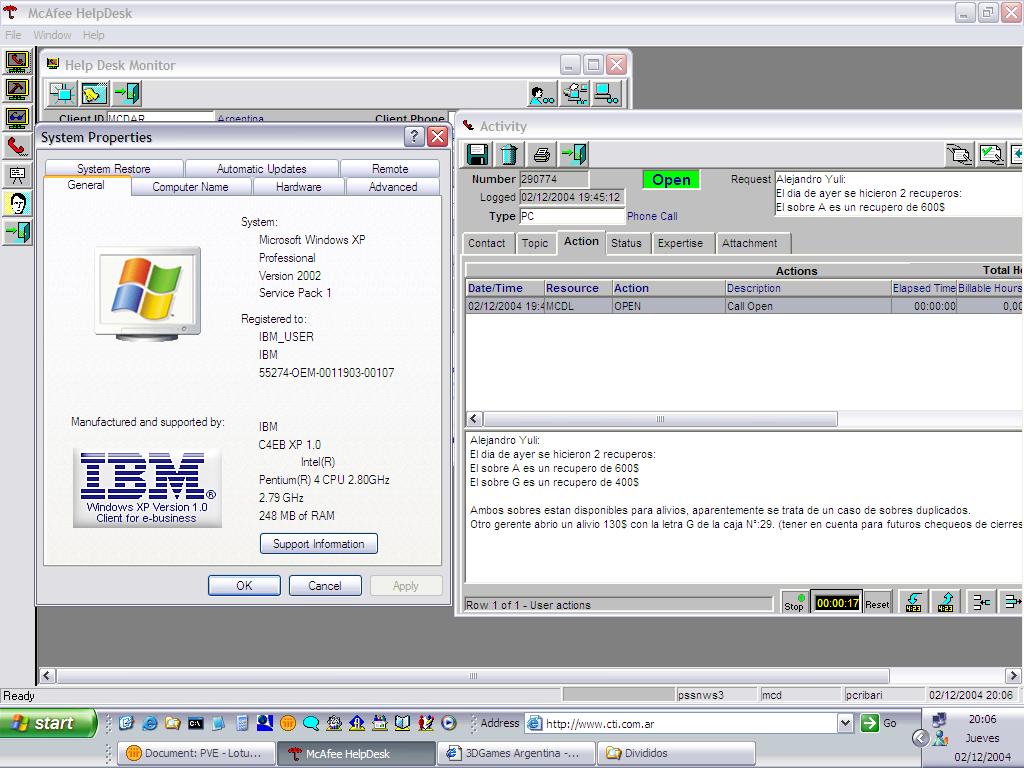Launch Internet Explorer from the quick launch bar
This screenshot has width=1024, height=768.
150,723
